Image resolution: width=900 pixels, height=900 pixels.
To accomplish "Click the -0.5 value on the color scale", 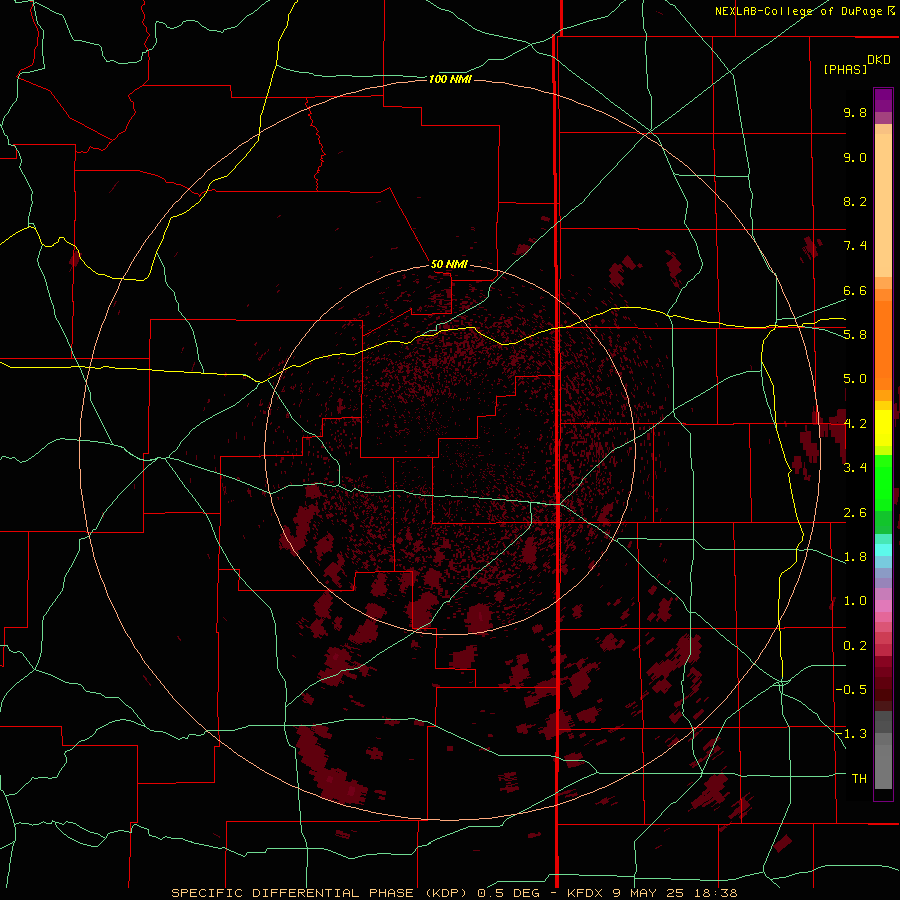I will tap(851, 689).
